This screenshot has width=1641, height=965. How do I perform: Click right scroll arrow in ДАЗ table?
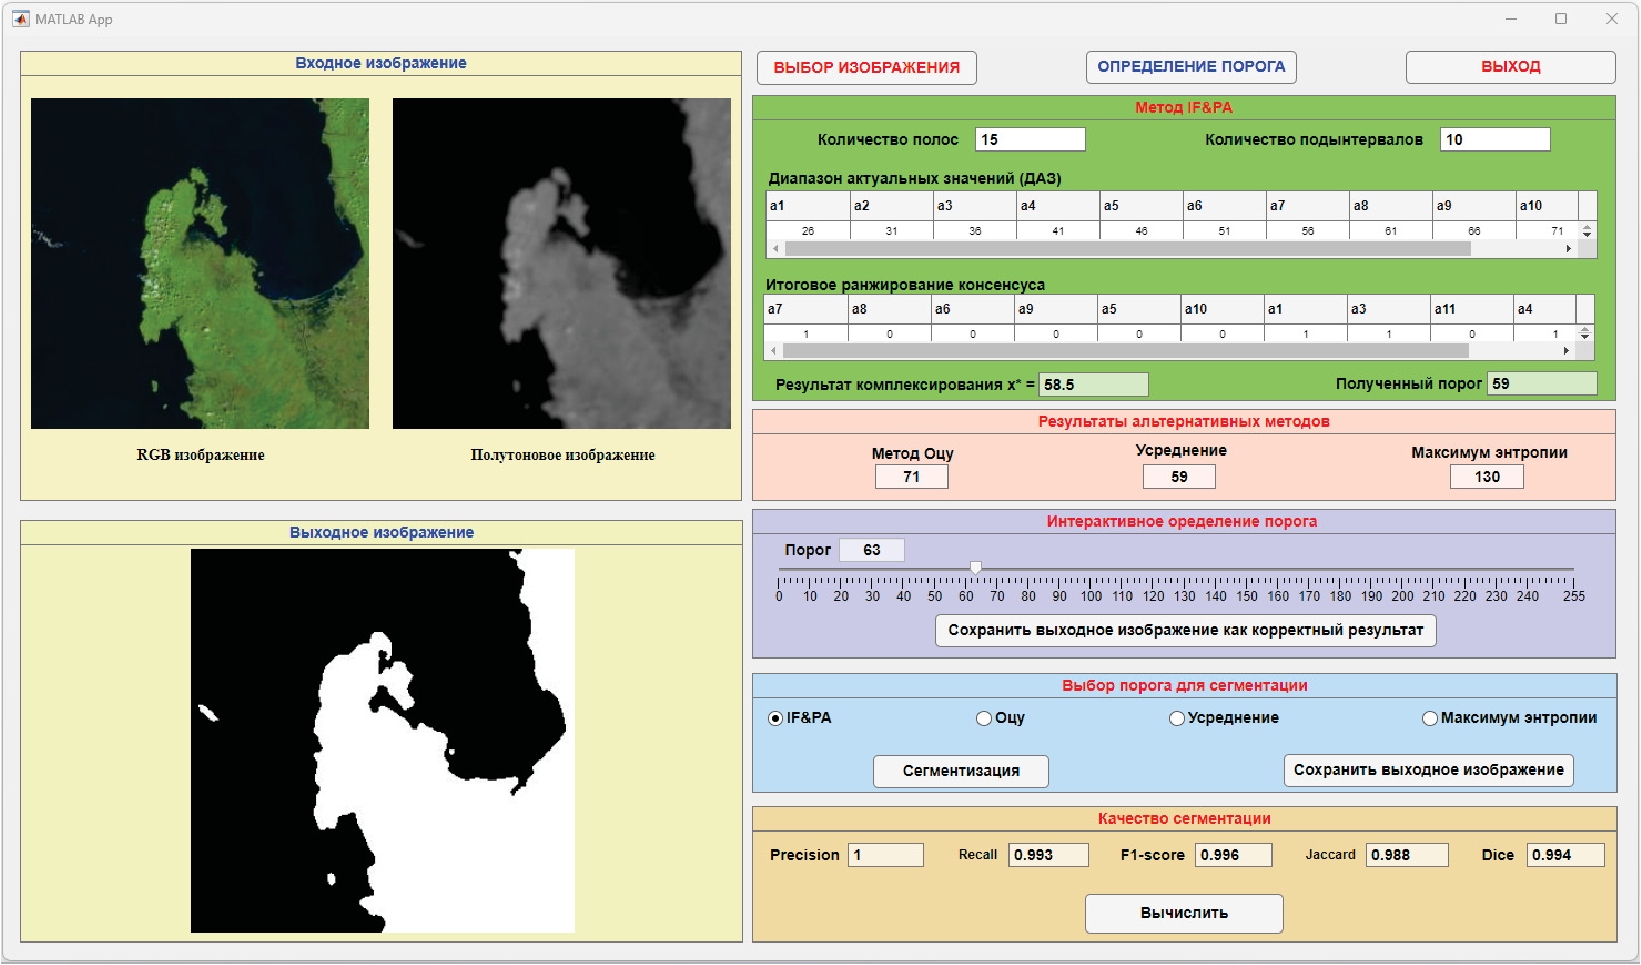1568,249
